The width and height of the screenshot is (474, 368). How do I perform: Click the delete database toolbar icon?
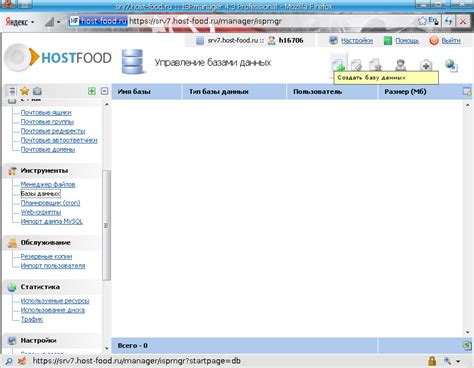coord(375,64)
